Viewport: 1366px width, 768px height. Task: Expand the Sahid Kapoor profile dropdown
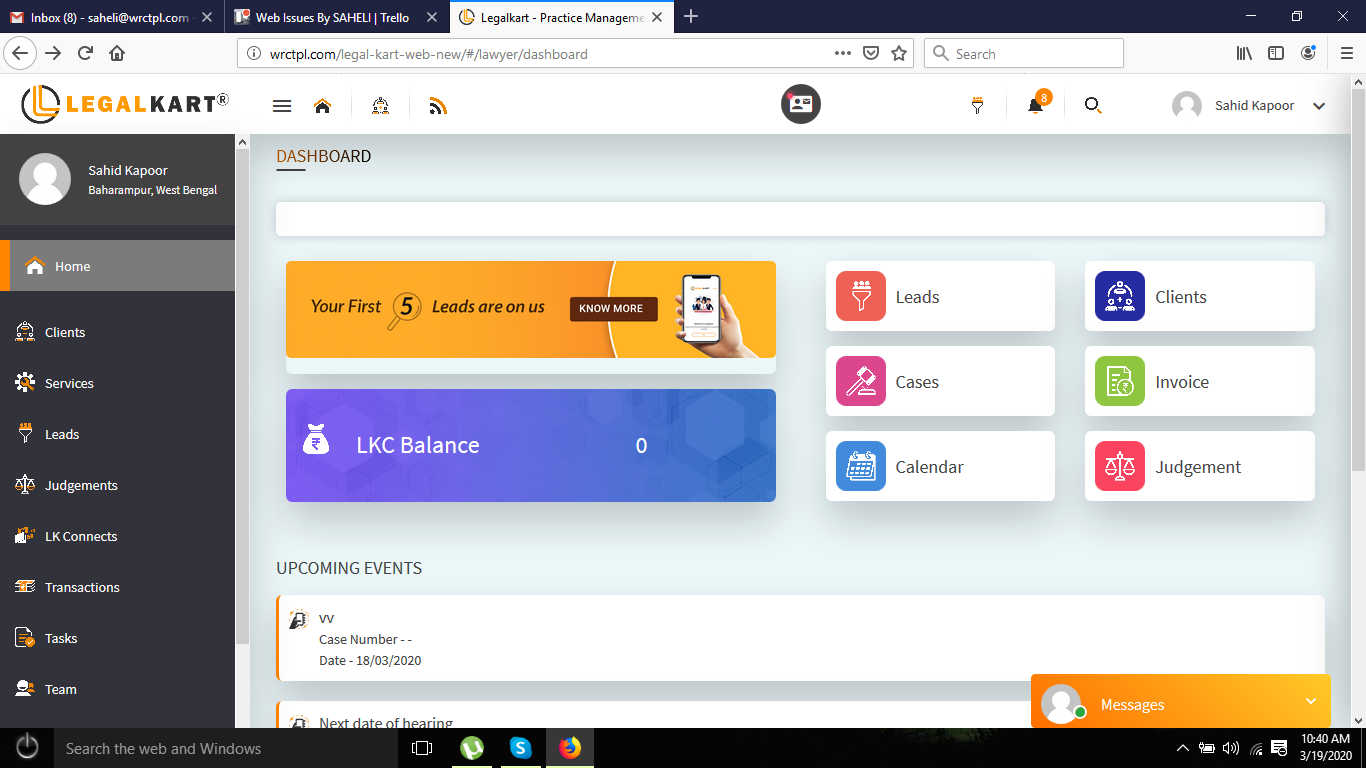pos(1318,106)
